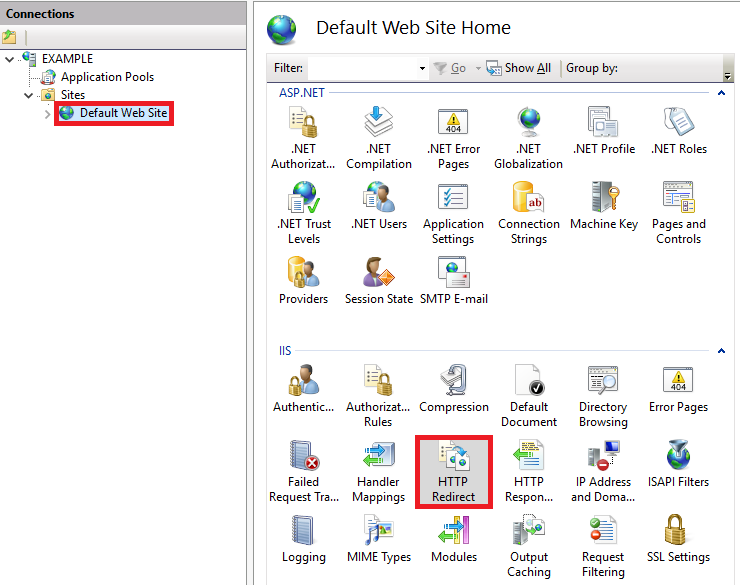Select Application Pools in tree
Viewport: 740px width, 585px height.
coord(107,77)
